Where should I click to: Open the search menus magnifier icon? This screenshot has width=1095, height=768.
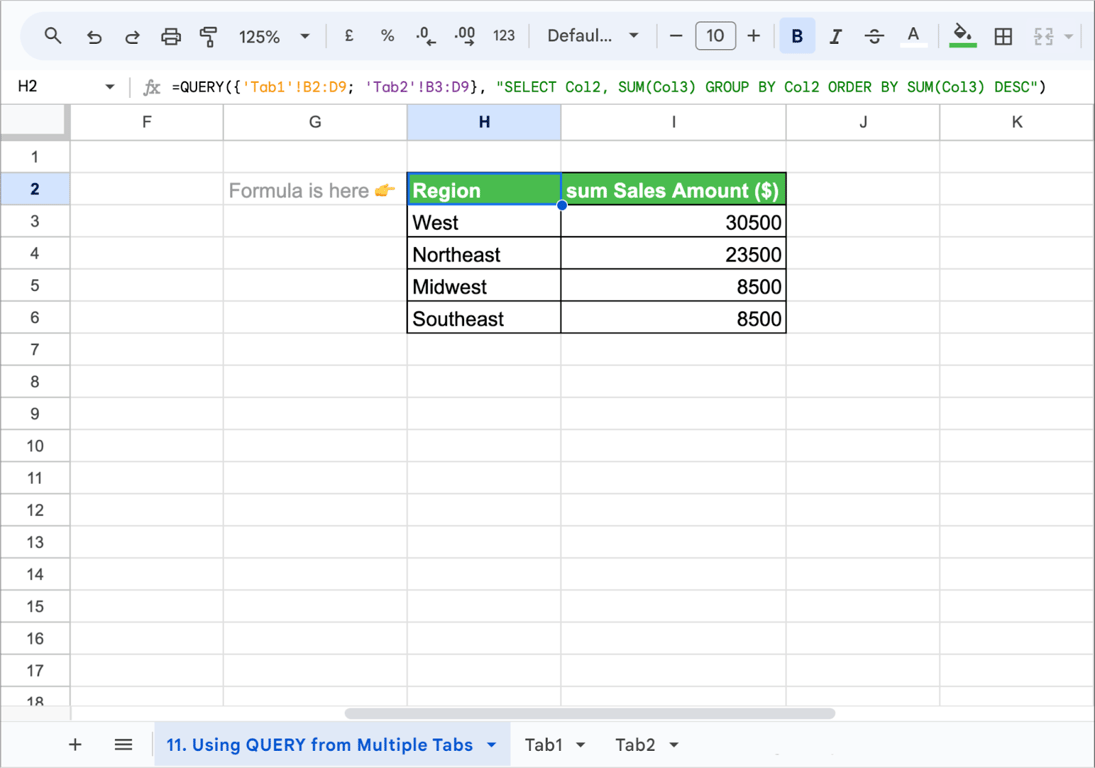click(53, 36)
